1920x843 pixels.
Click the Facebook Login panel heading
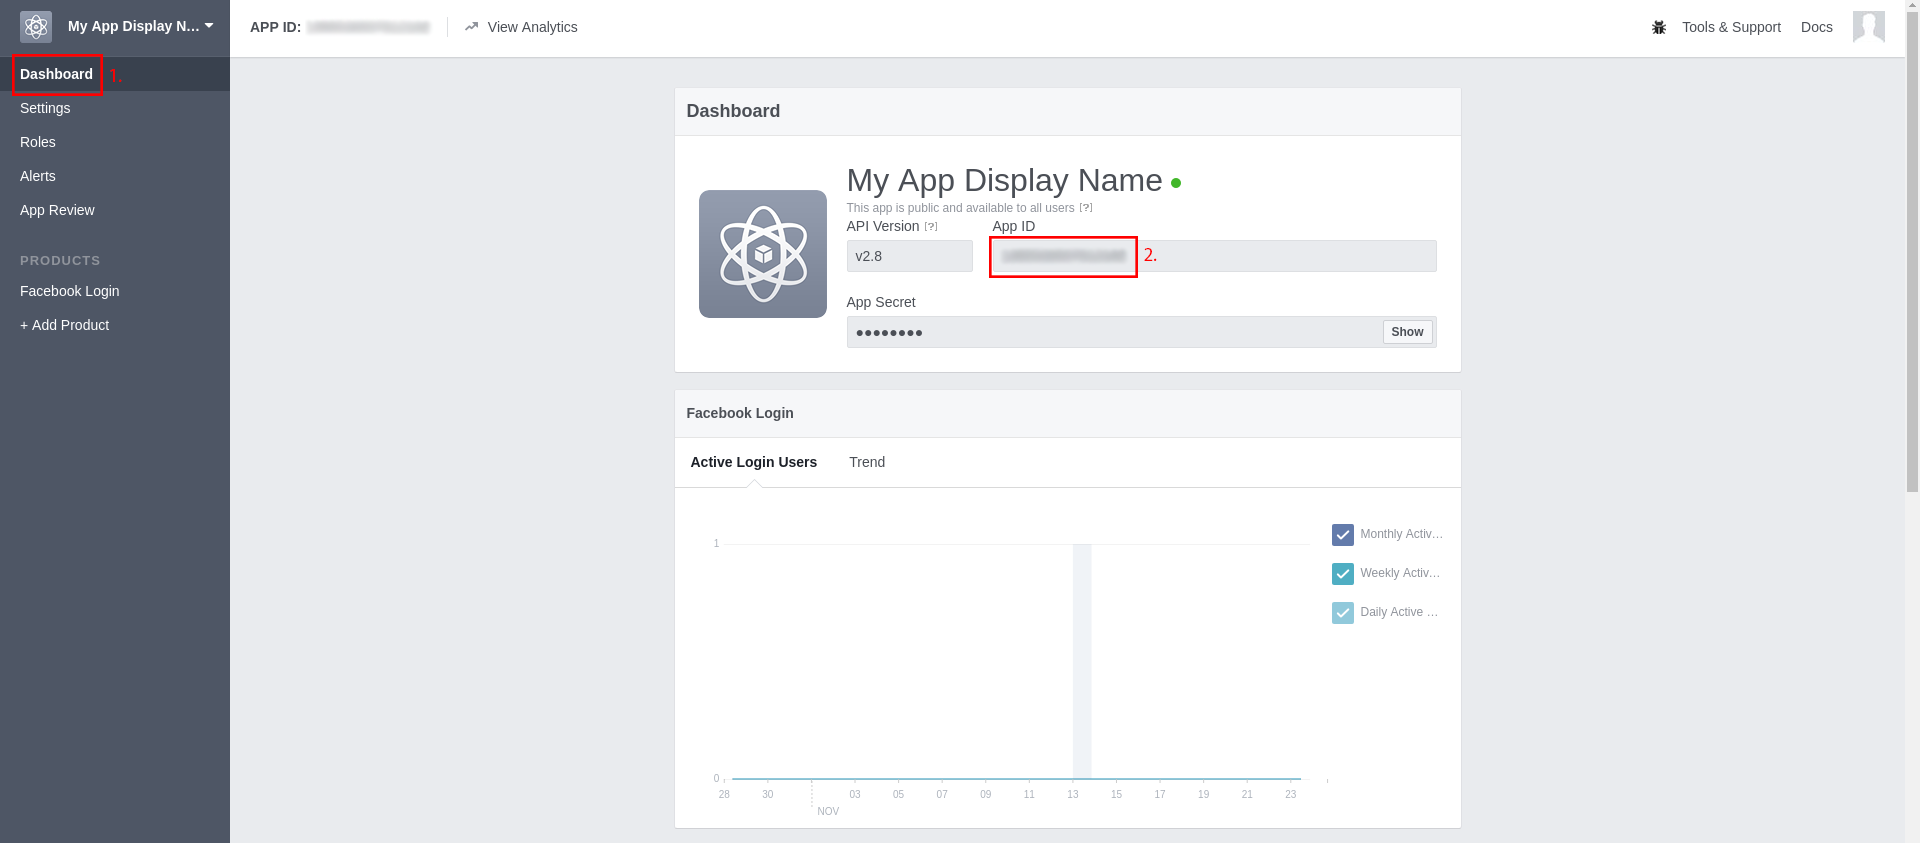pos(740,413)
